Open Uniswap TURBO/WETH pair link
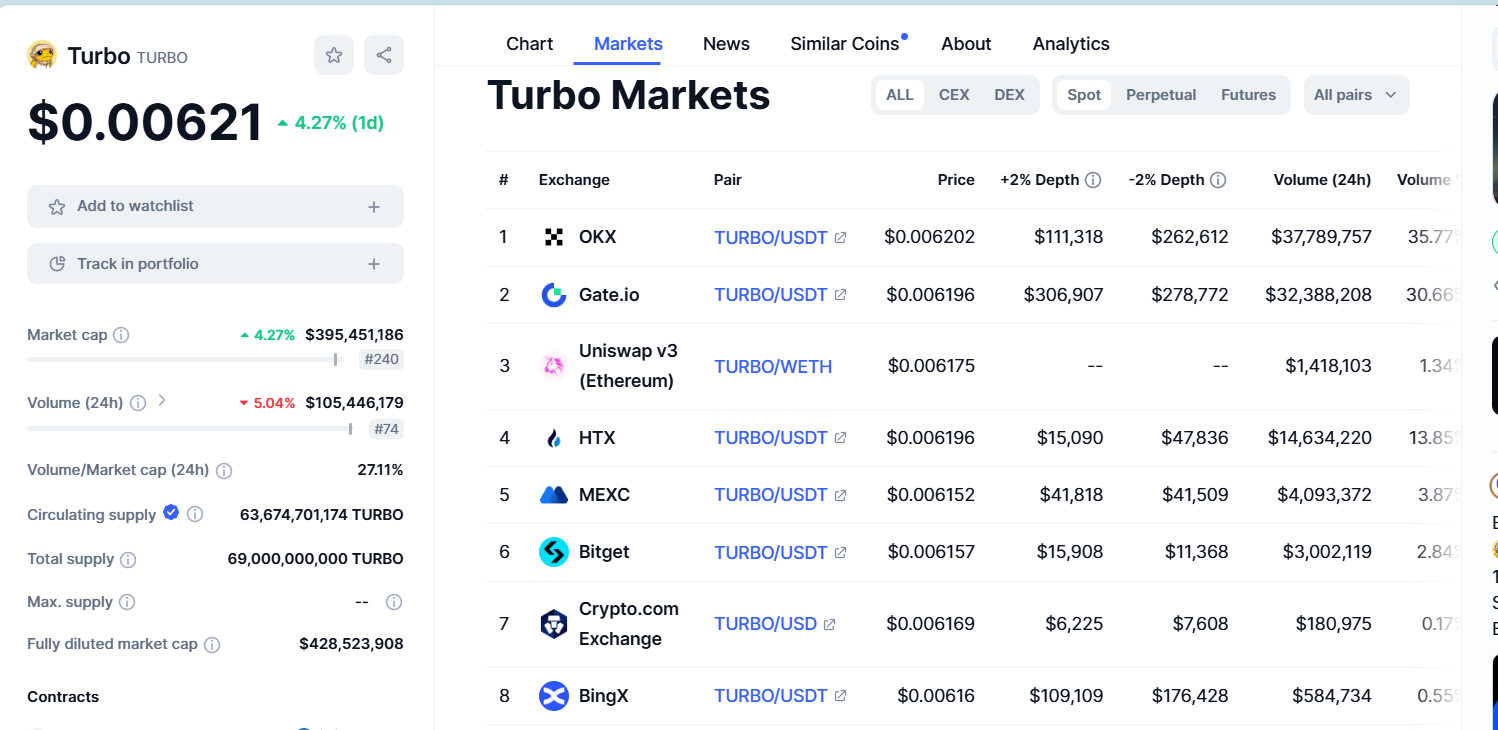 [773, 366]
